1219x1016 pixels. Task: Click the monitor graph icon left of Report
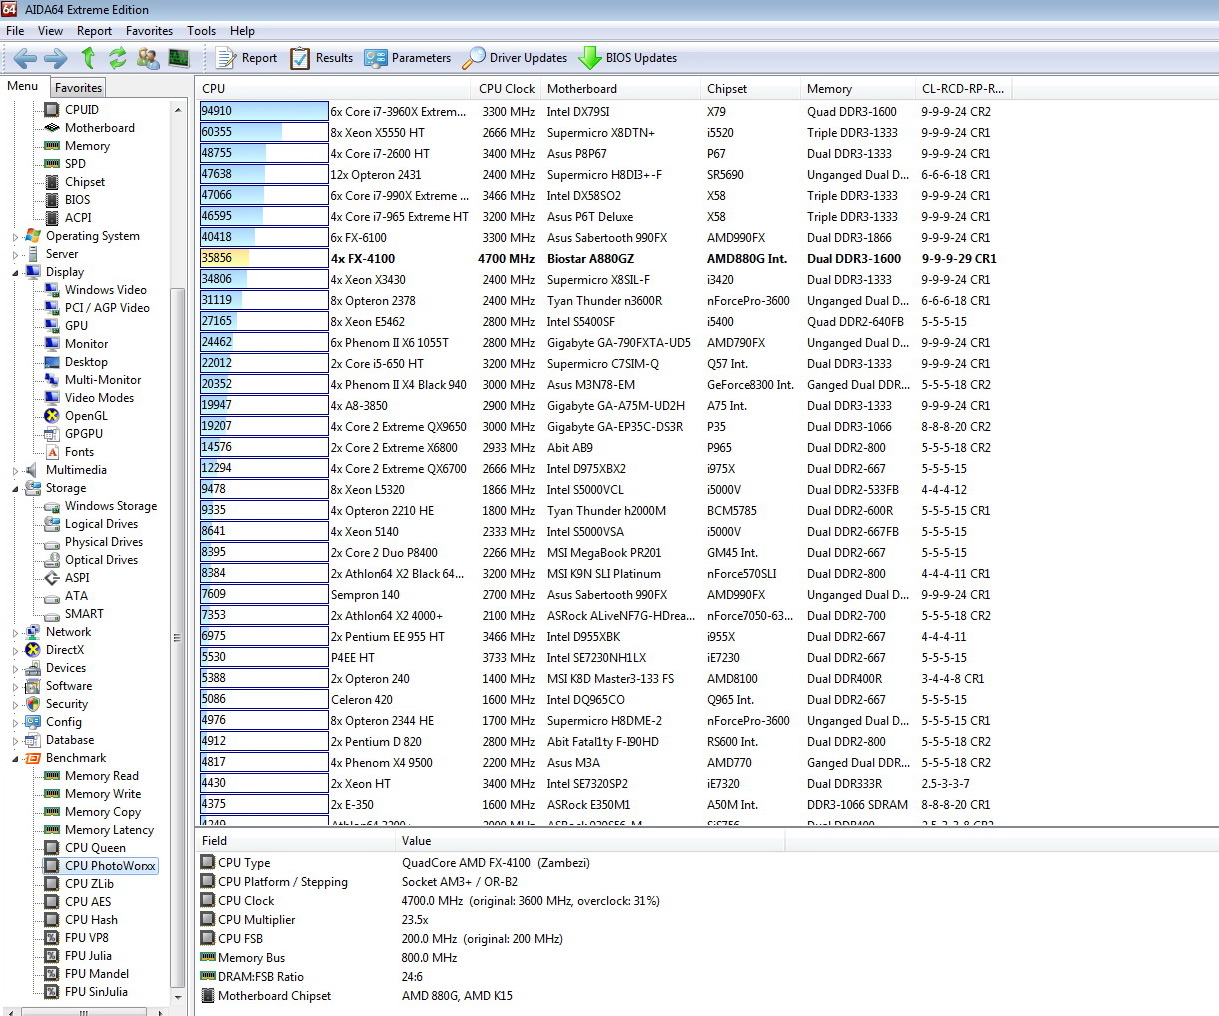(179, 58)
